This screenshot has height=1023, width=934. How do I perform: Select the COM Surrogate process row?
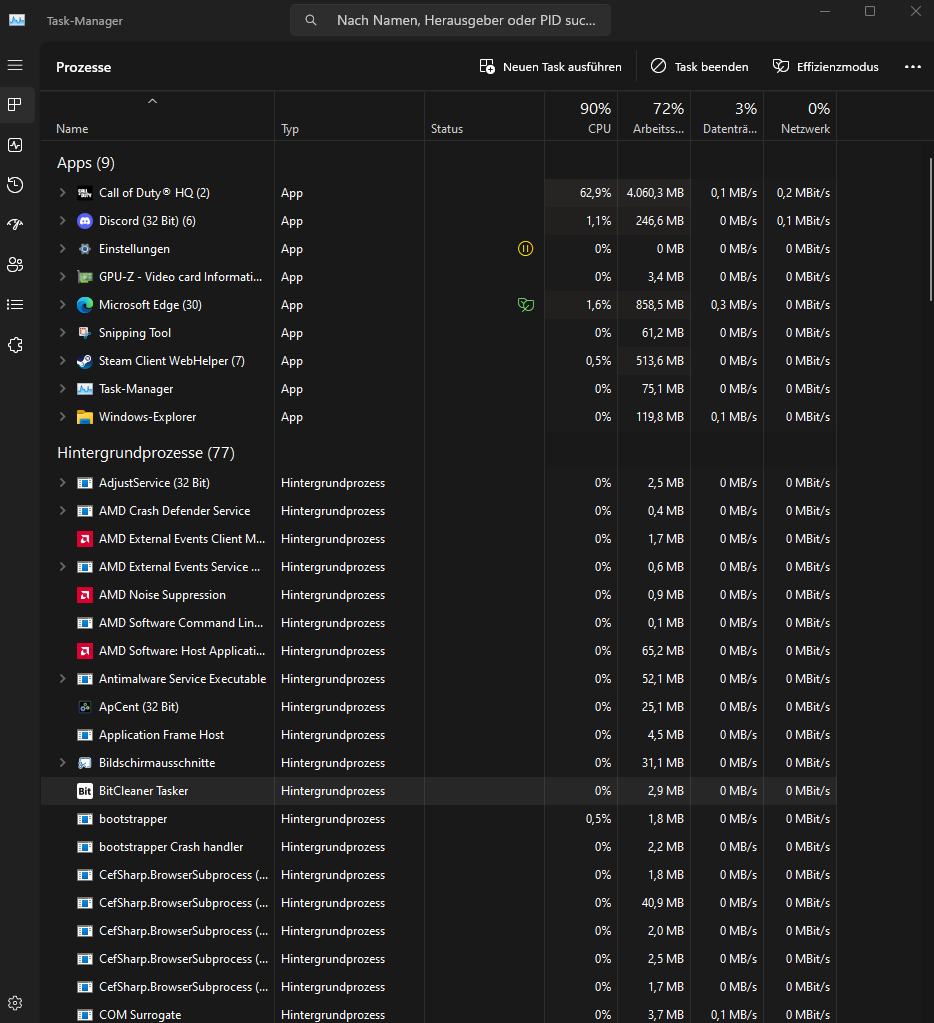pyautogui.click(x=438, y=1015)
